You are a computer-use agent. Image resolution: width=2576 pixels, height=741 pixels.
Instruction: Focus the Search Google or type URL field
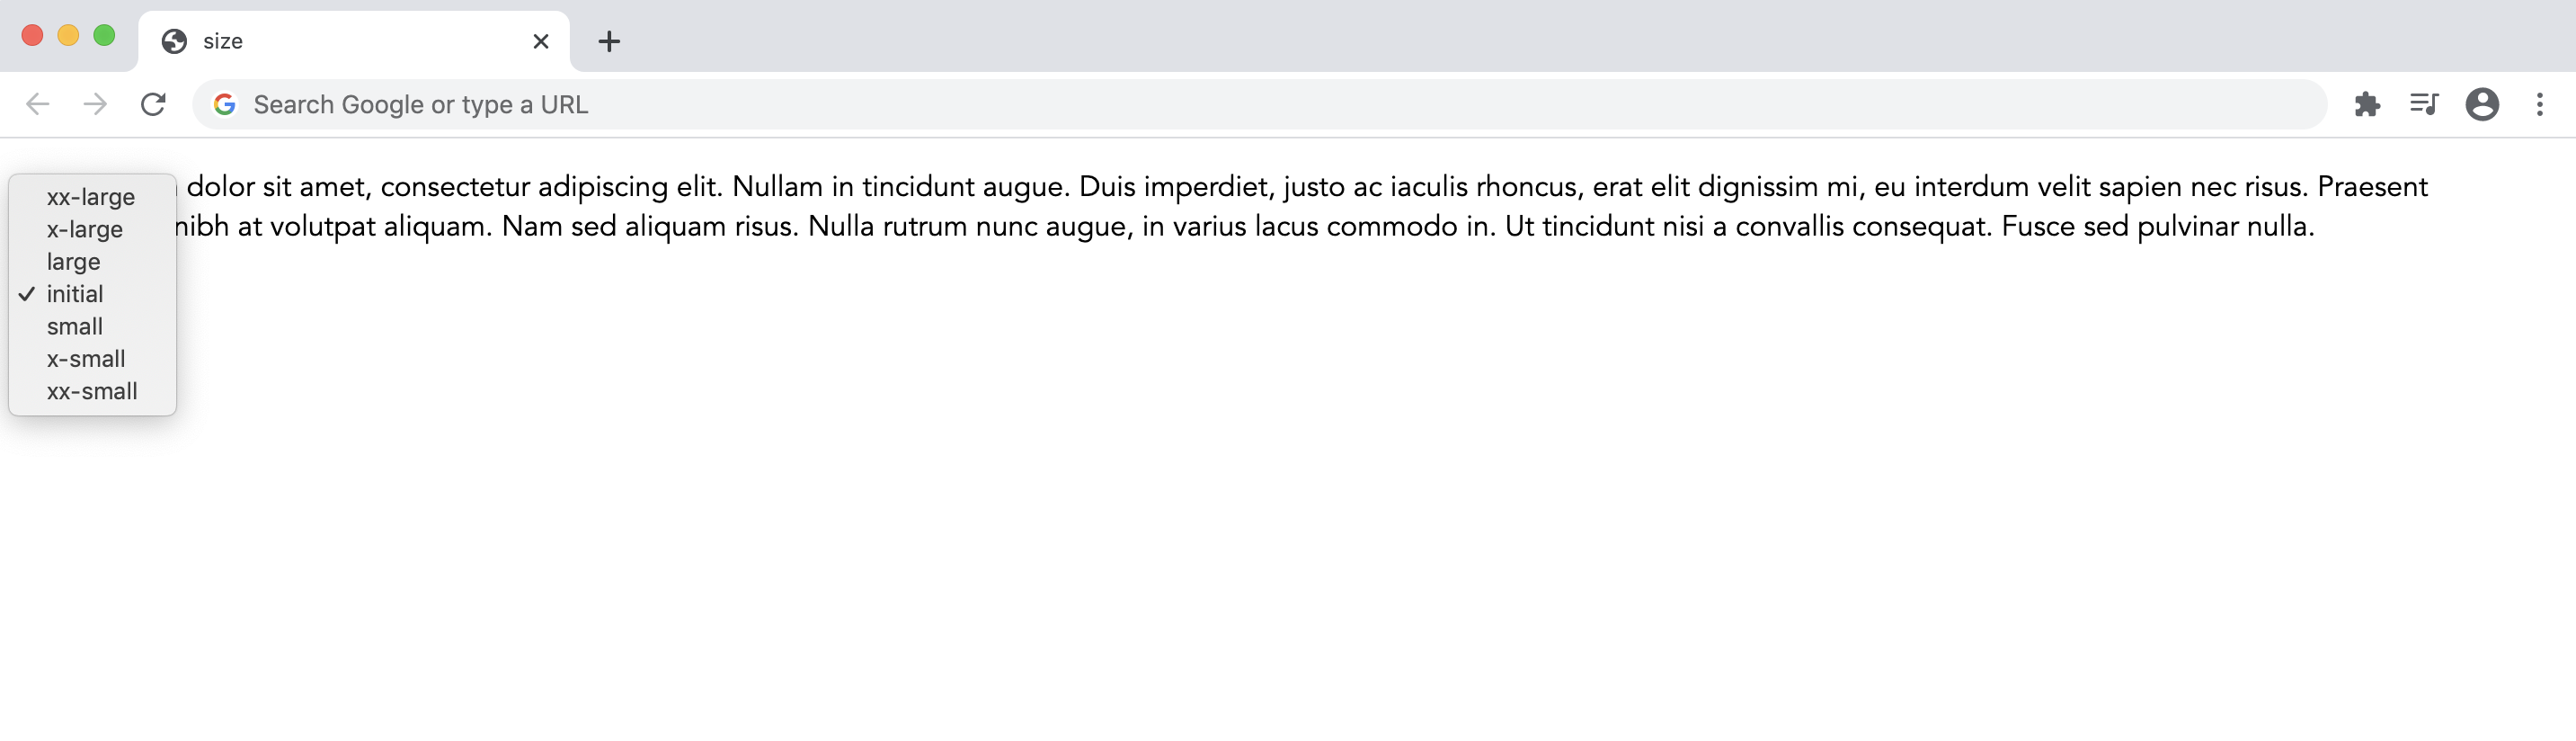pyautogui.click(x=1200, y=104)
